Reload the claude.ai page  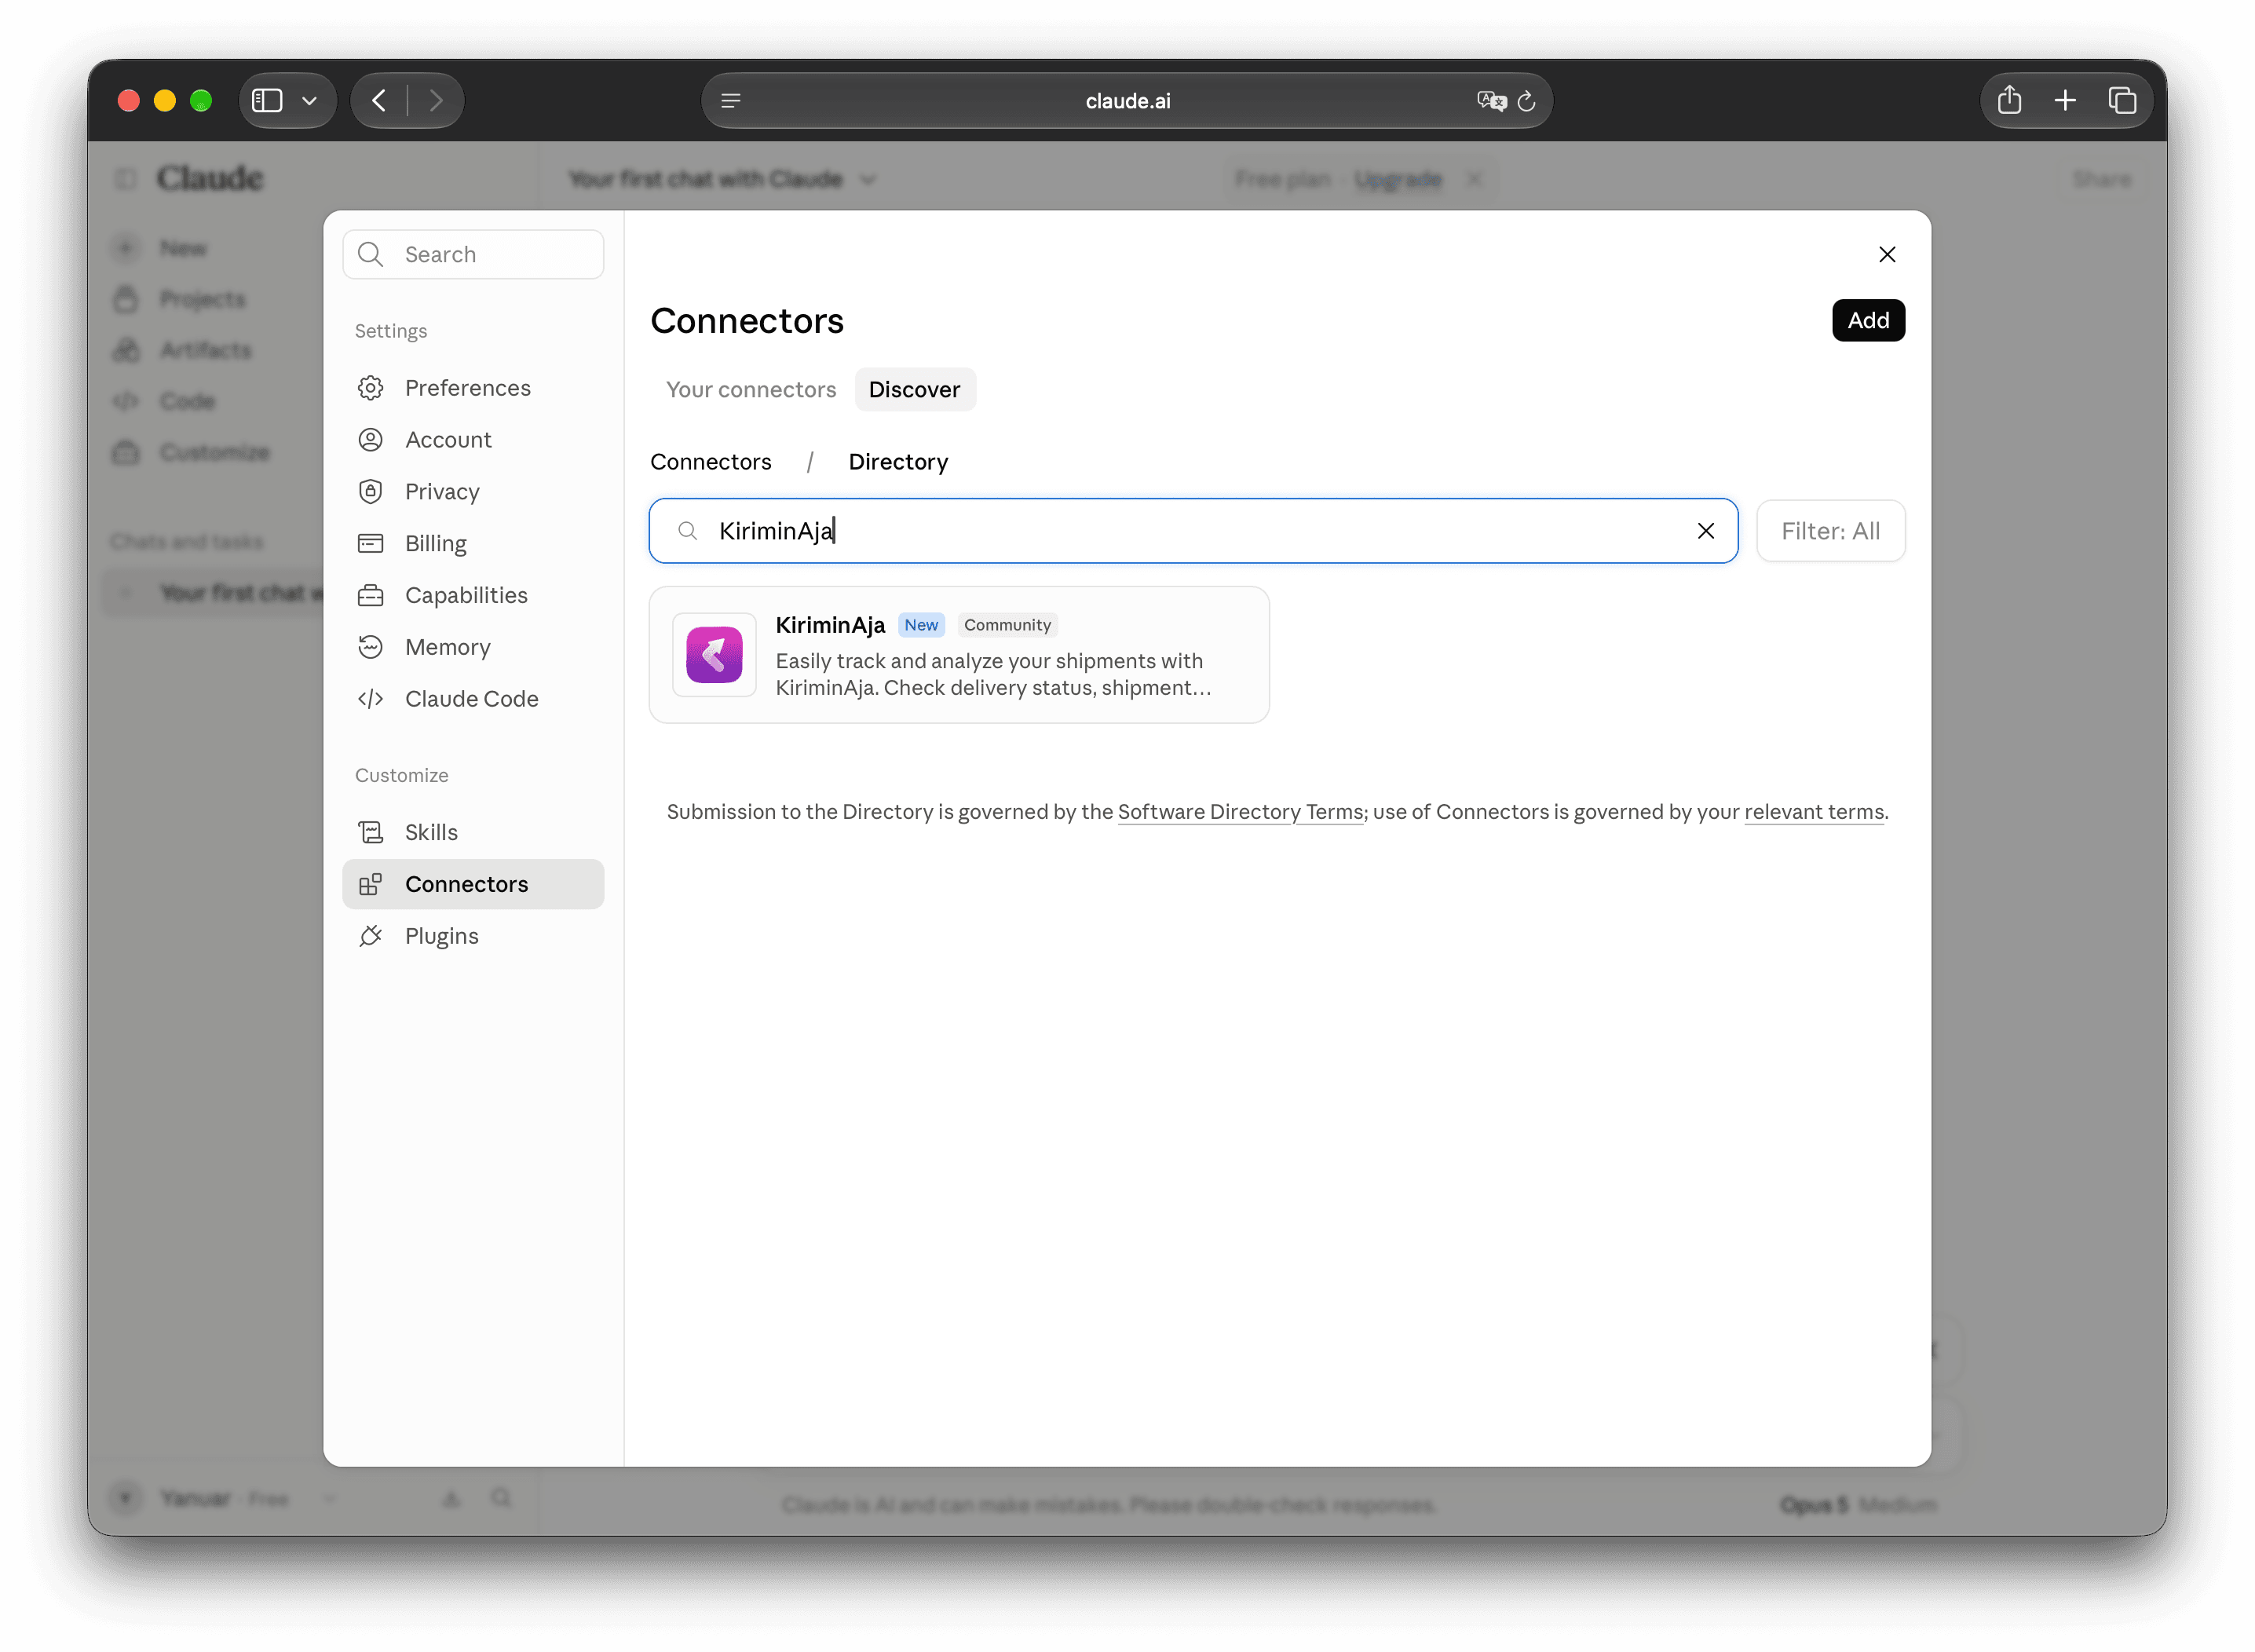[x=1525, y=101]
